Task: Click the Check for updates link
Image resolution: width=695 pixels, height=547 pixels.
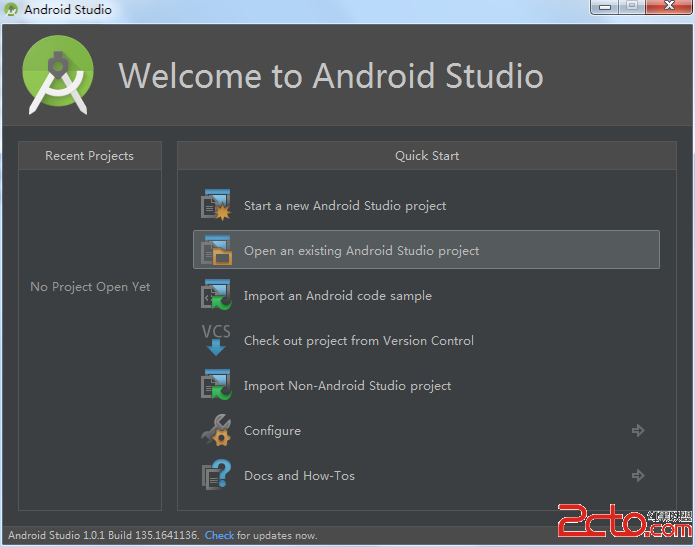Action: coord(219,535)
